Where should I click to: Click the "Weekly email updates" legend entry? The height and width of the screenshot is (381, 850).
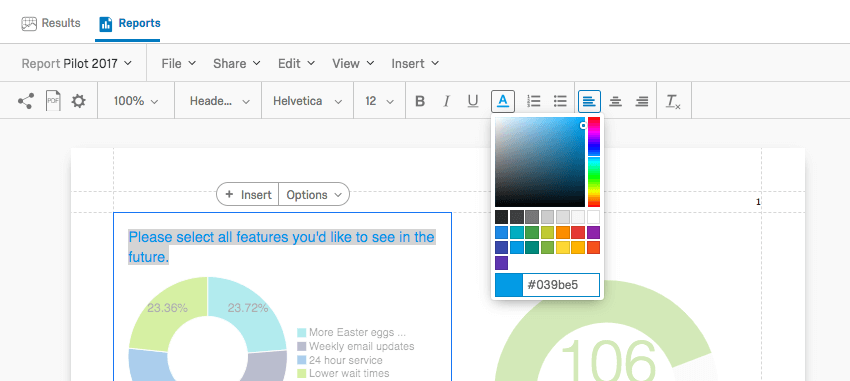[356, 346]
